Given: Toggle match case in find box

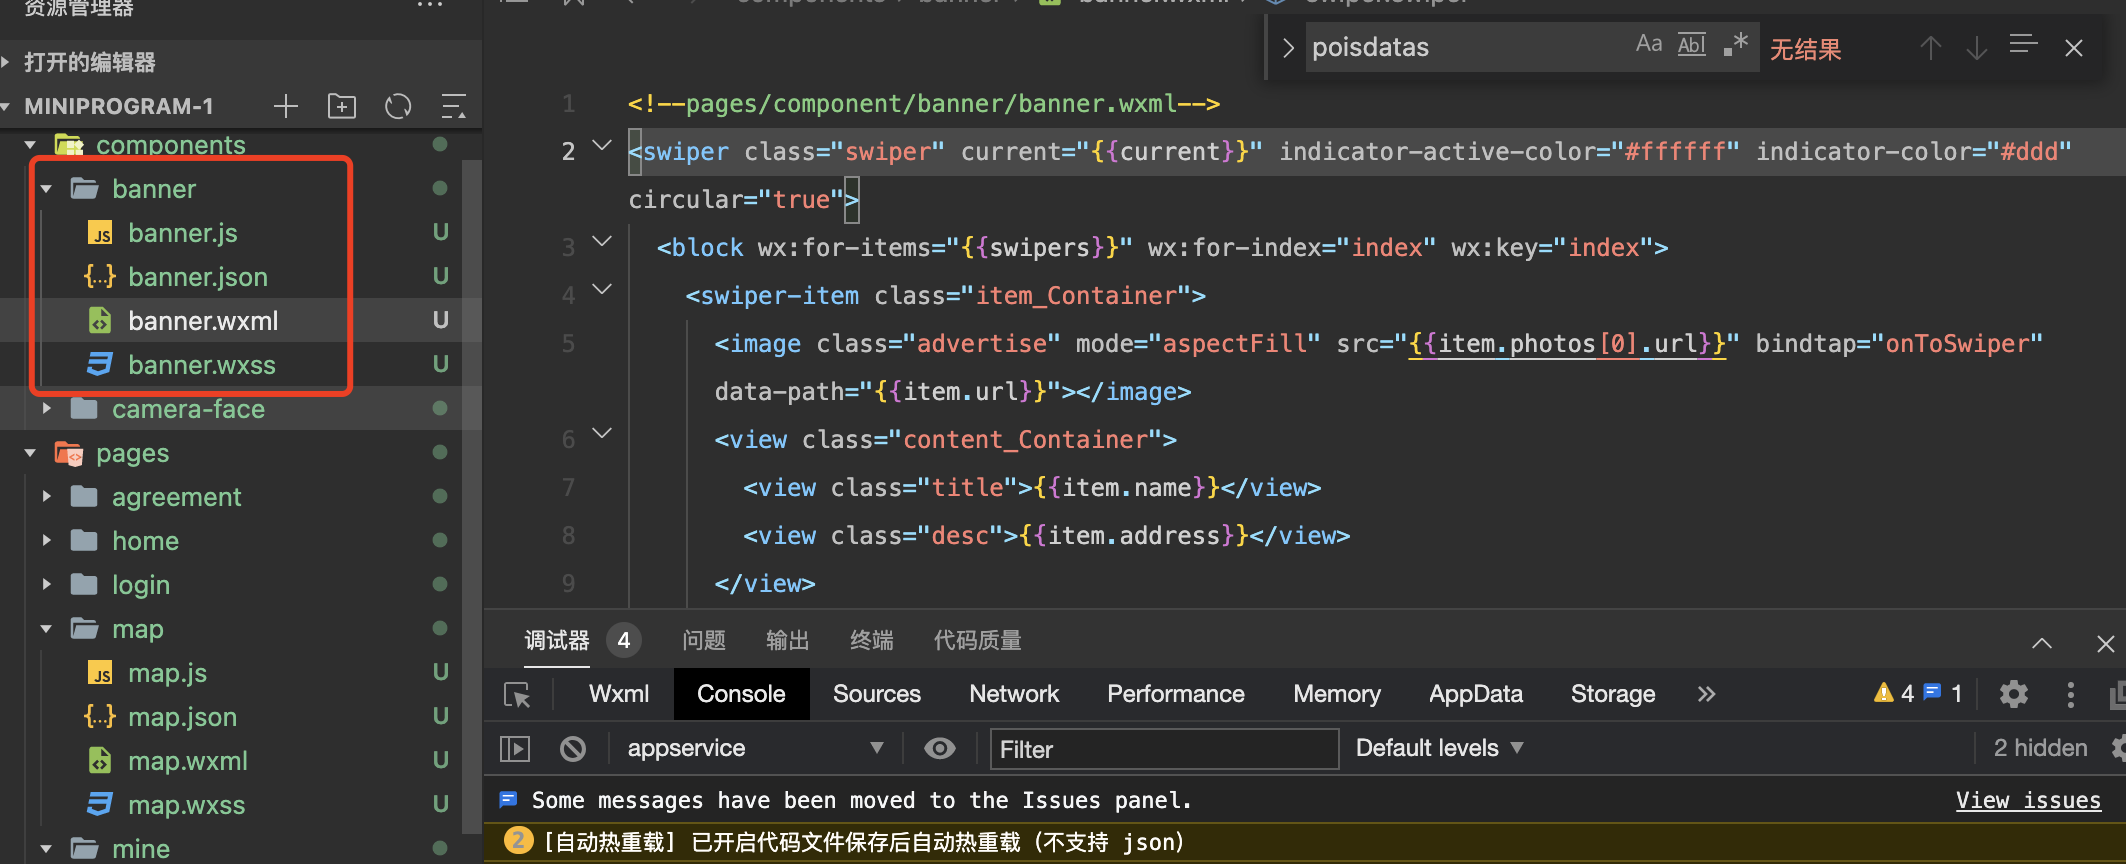Looking at the screenshot, I should pyautogui.click(x=1649, y=45).
